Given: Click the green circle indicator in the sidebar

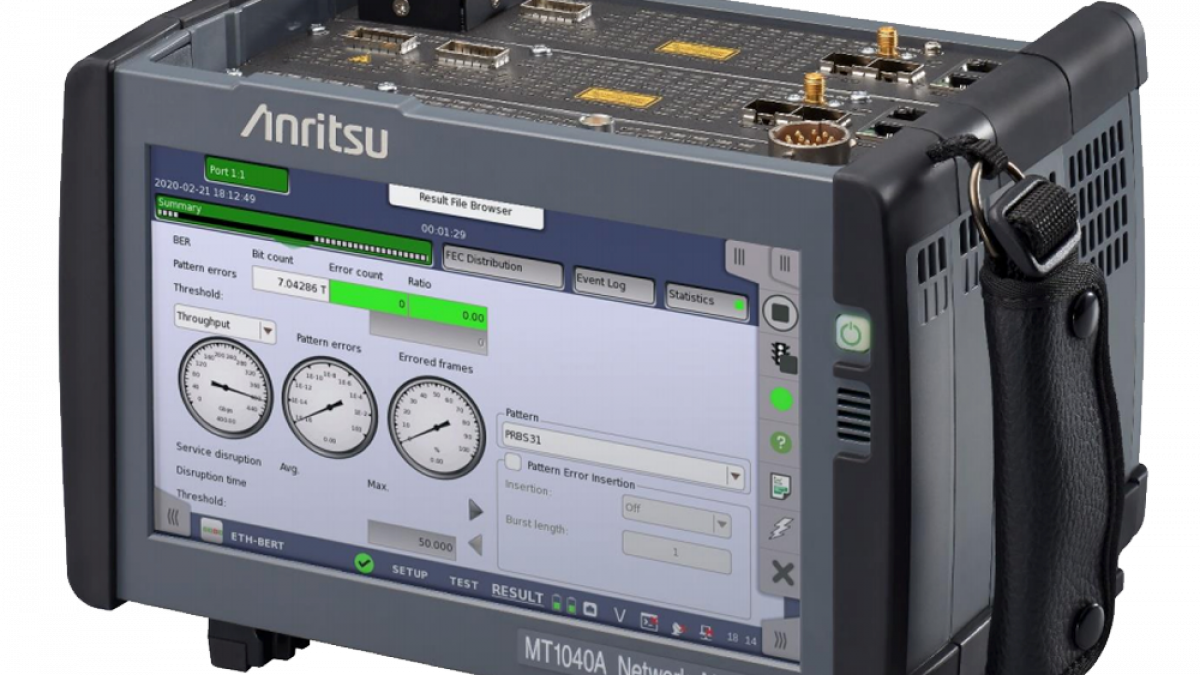Looking at the screenshot, I should tap(782, 399).
